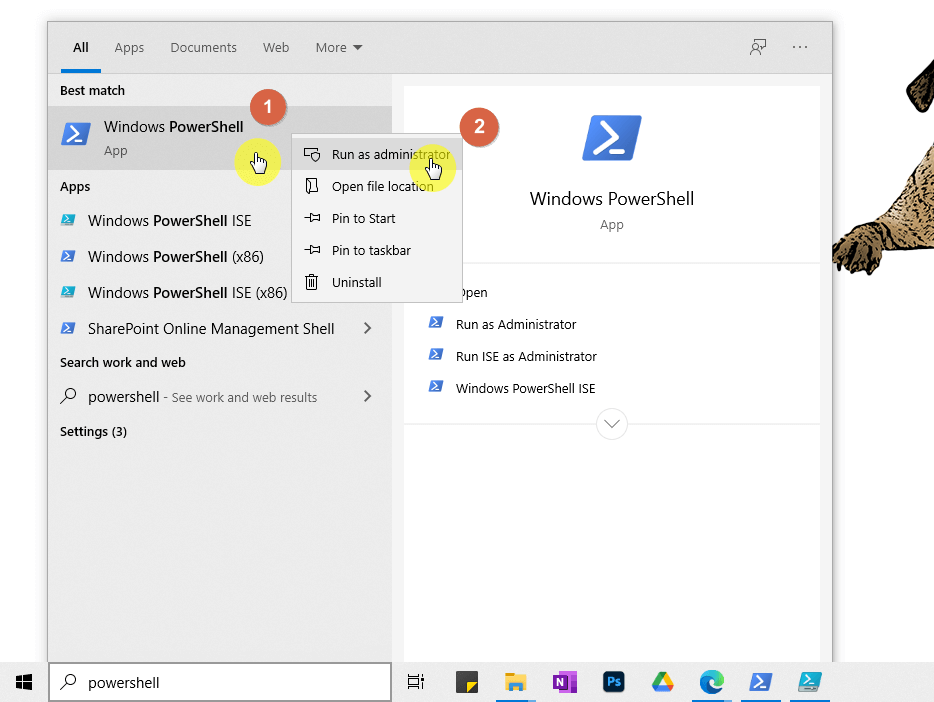
Task: Click the Windows PowerShell (x86) list icon
Action: [68, 256]
